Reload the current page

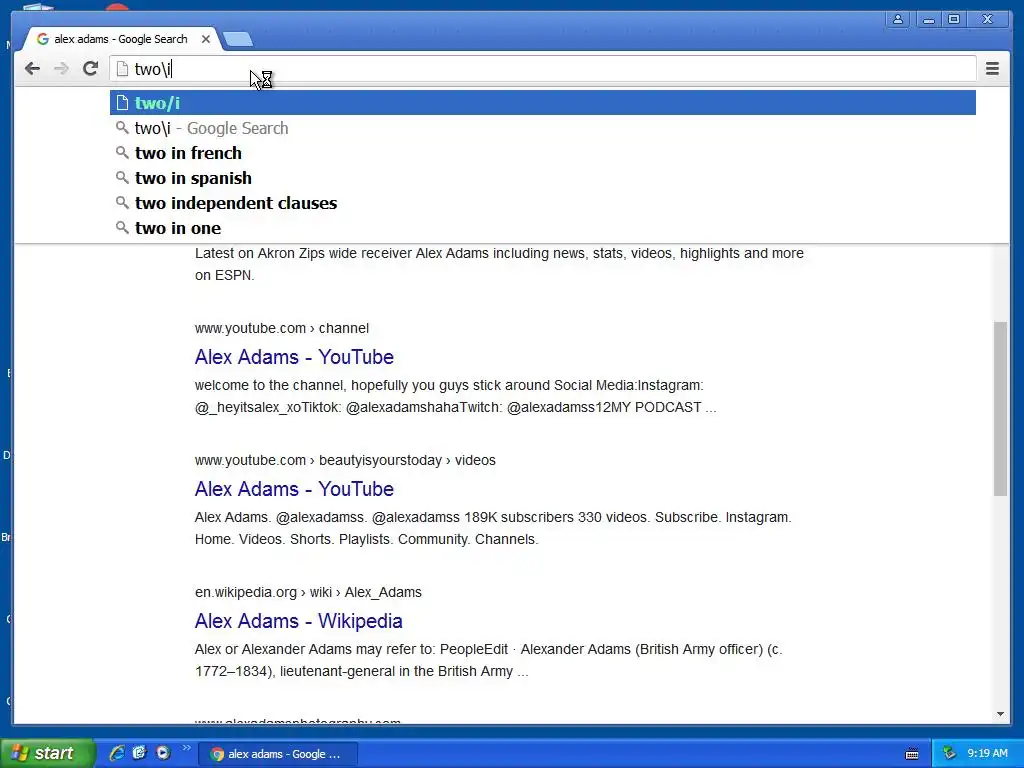[90, 69]
